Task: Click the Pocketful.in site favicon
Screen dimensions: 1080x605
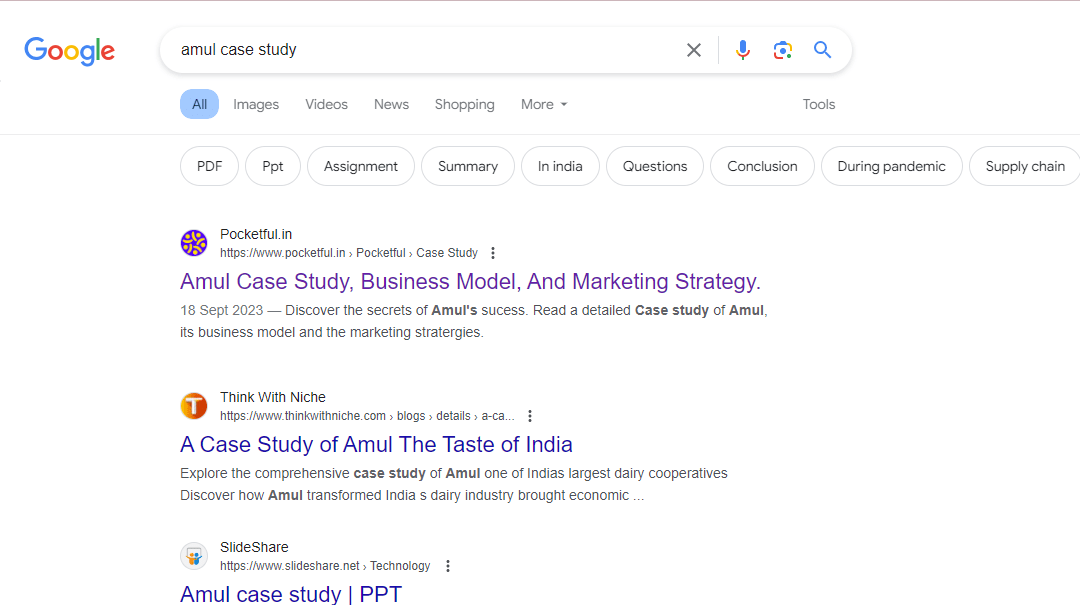Action: pos(194,243)
